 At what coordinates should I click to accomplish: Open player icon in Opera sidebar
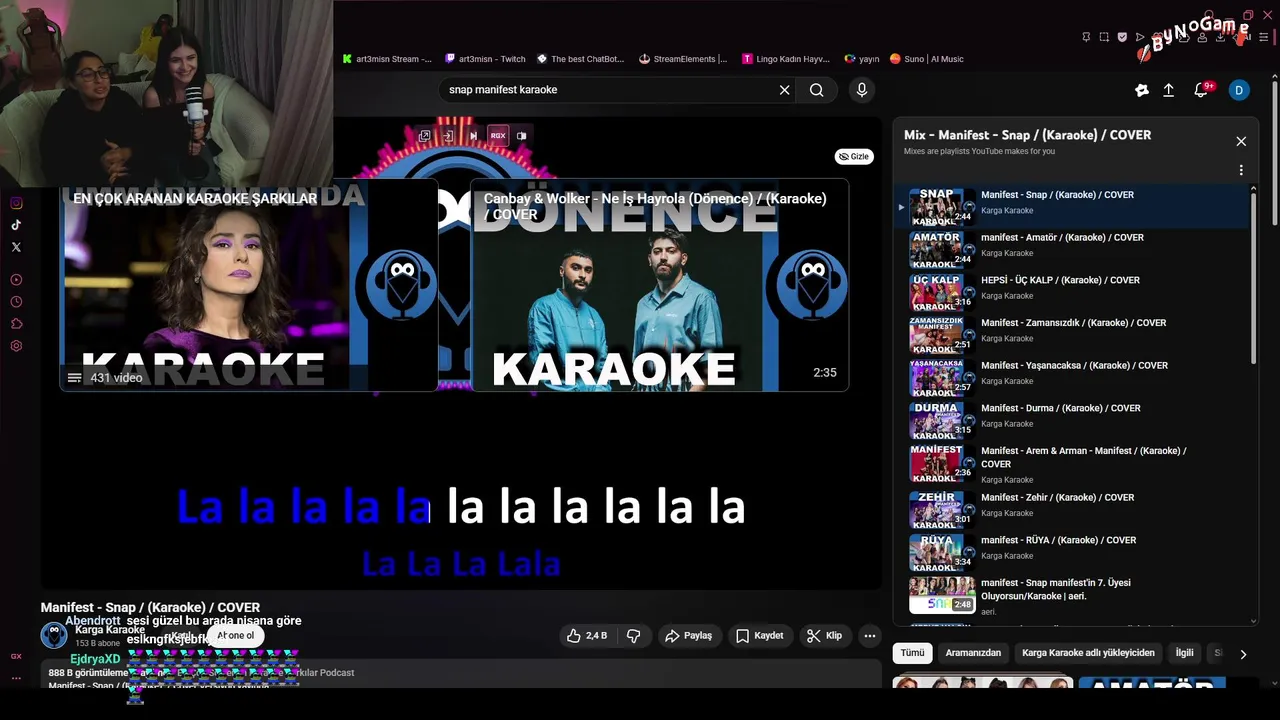[16, 280]
